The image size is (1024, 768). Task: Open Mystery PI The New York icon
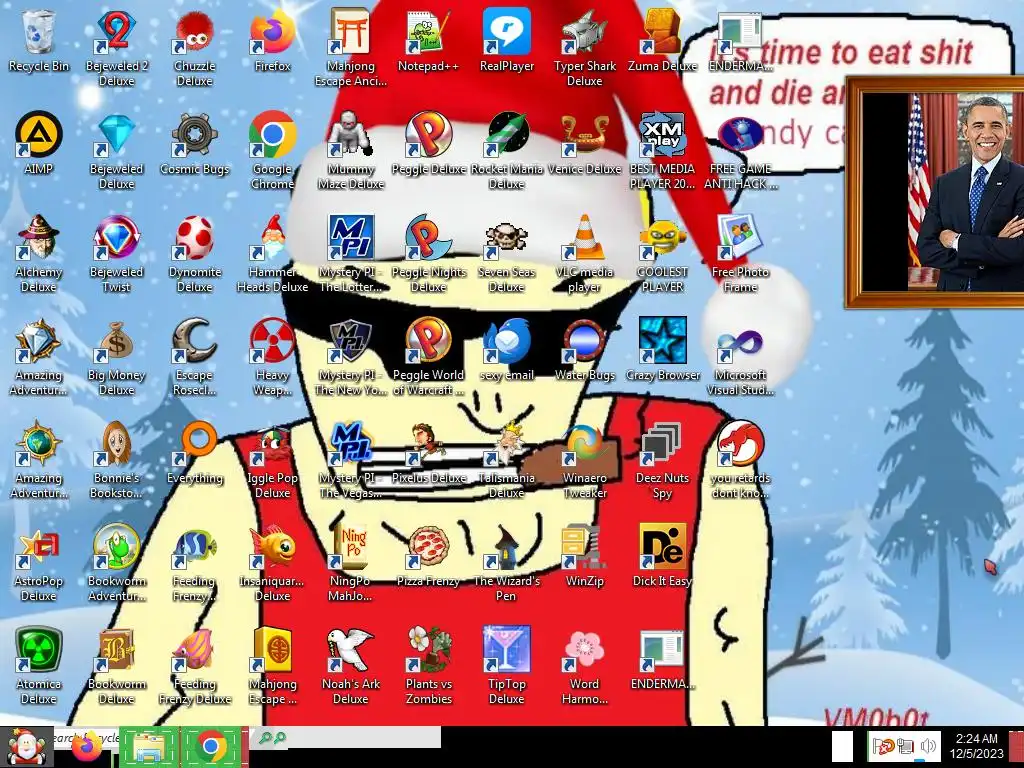351,358
